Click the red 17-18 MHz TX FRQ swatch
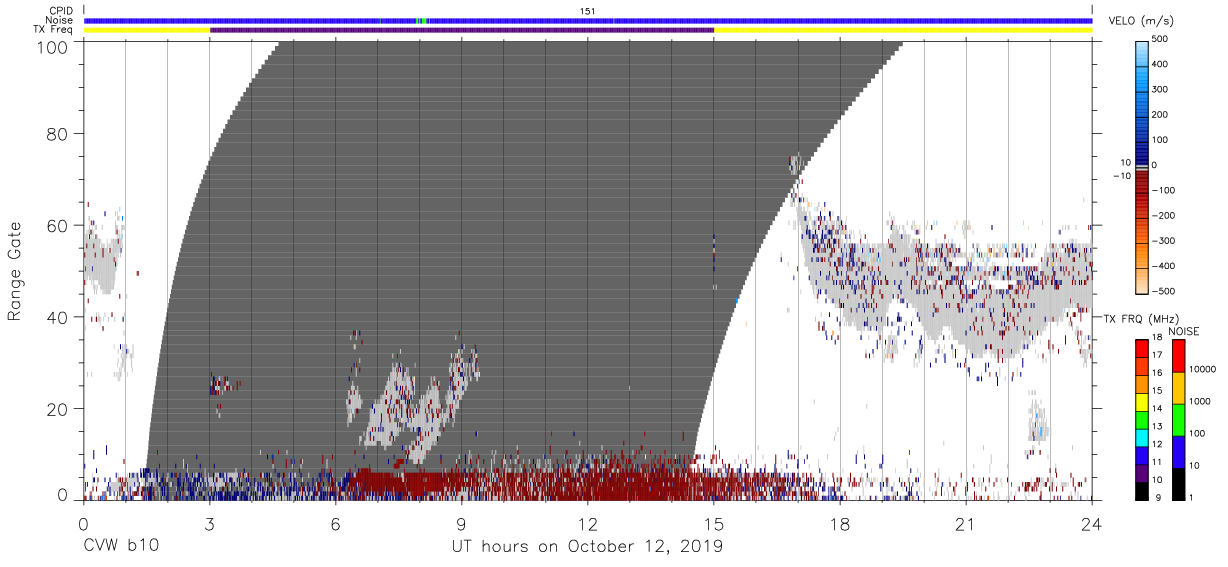Screen dimensions: 1228x567 [1142, 349]
